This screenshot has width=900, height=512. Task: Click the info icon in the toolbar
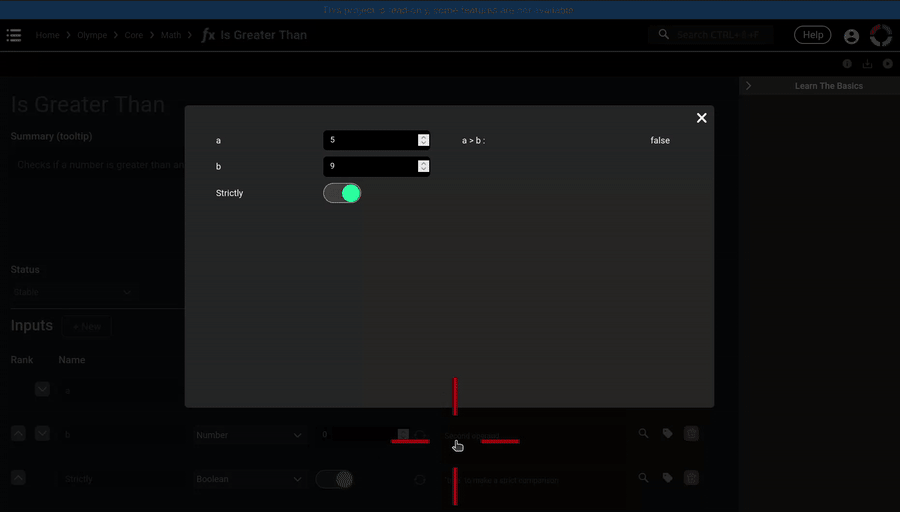click(x=847, y=64)
